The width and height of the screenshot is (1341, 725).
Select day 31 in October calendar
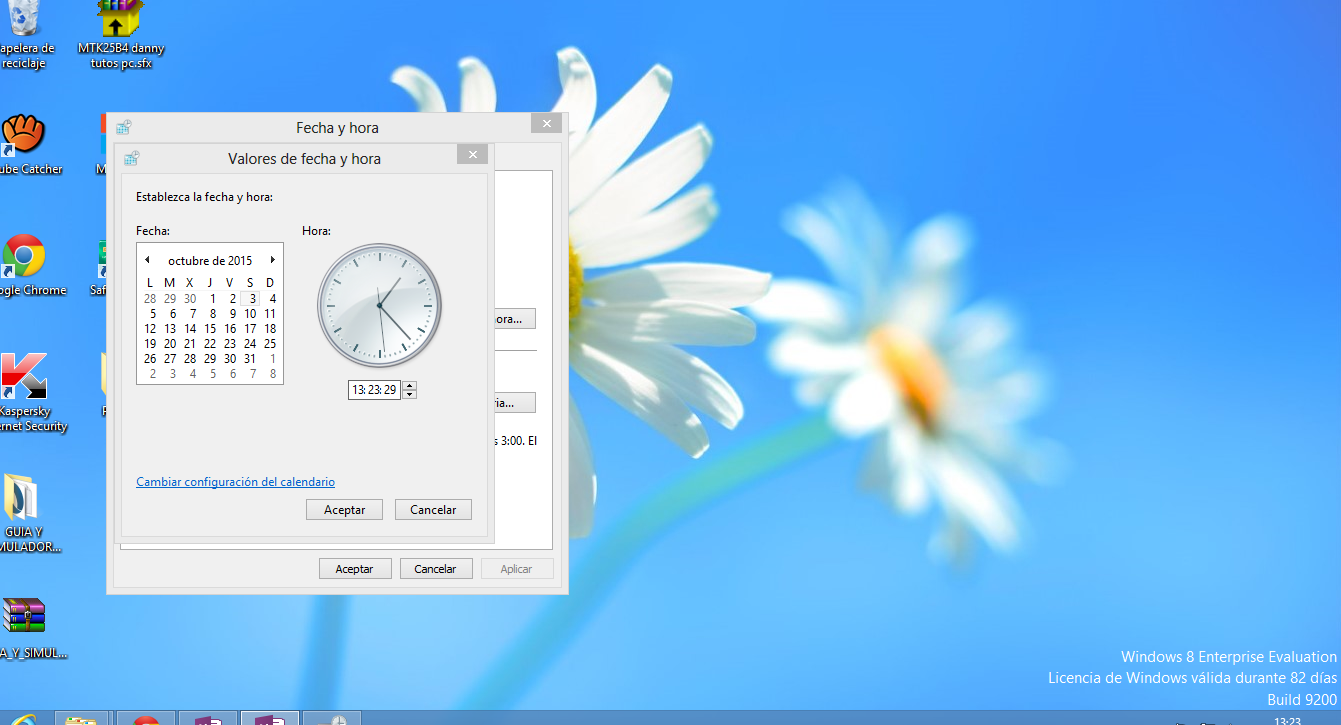coord(250,358)
